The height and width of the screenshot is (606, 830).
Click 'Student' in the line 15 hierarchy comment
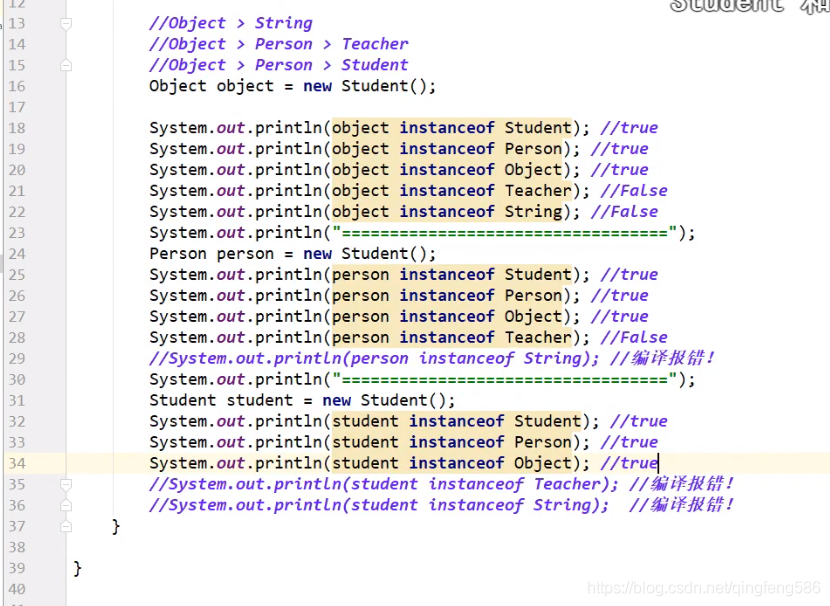pyautogui.click(x=375, y=65)
